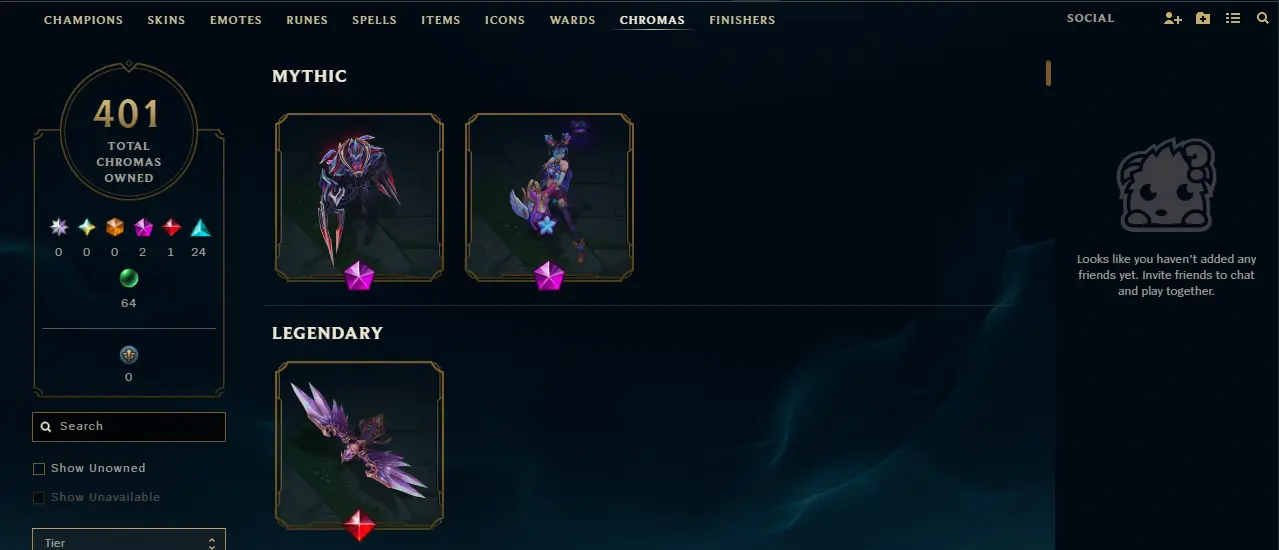The image size is (1279, 550).
Task: Open the Finishers tab
Action: pyautogui.click(x=742, y=20)
